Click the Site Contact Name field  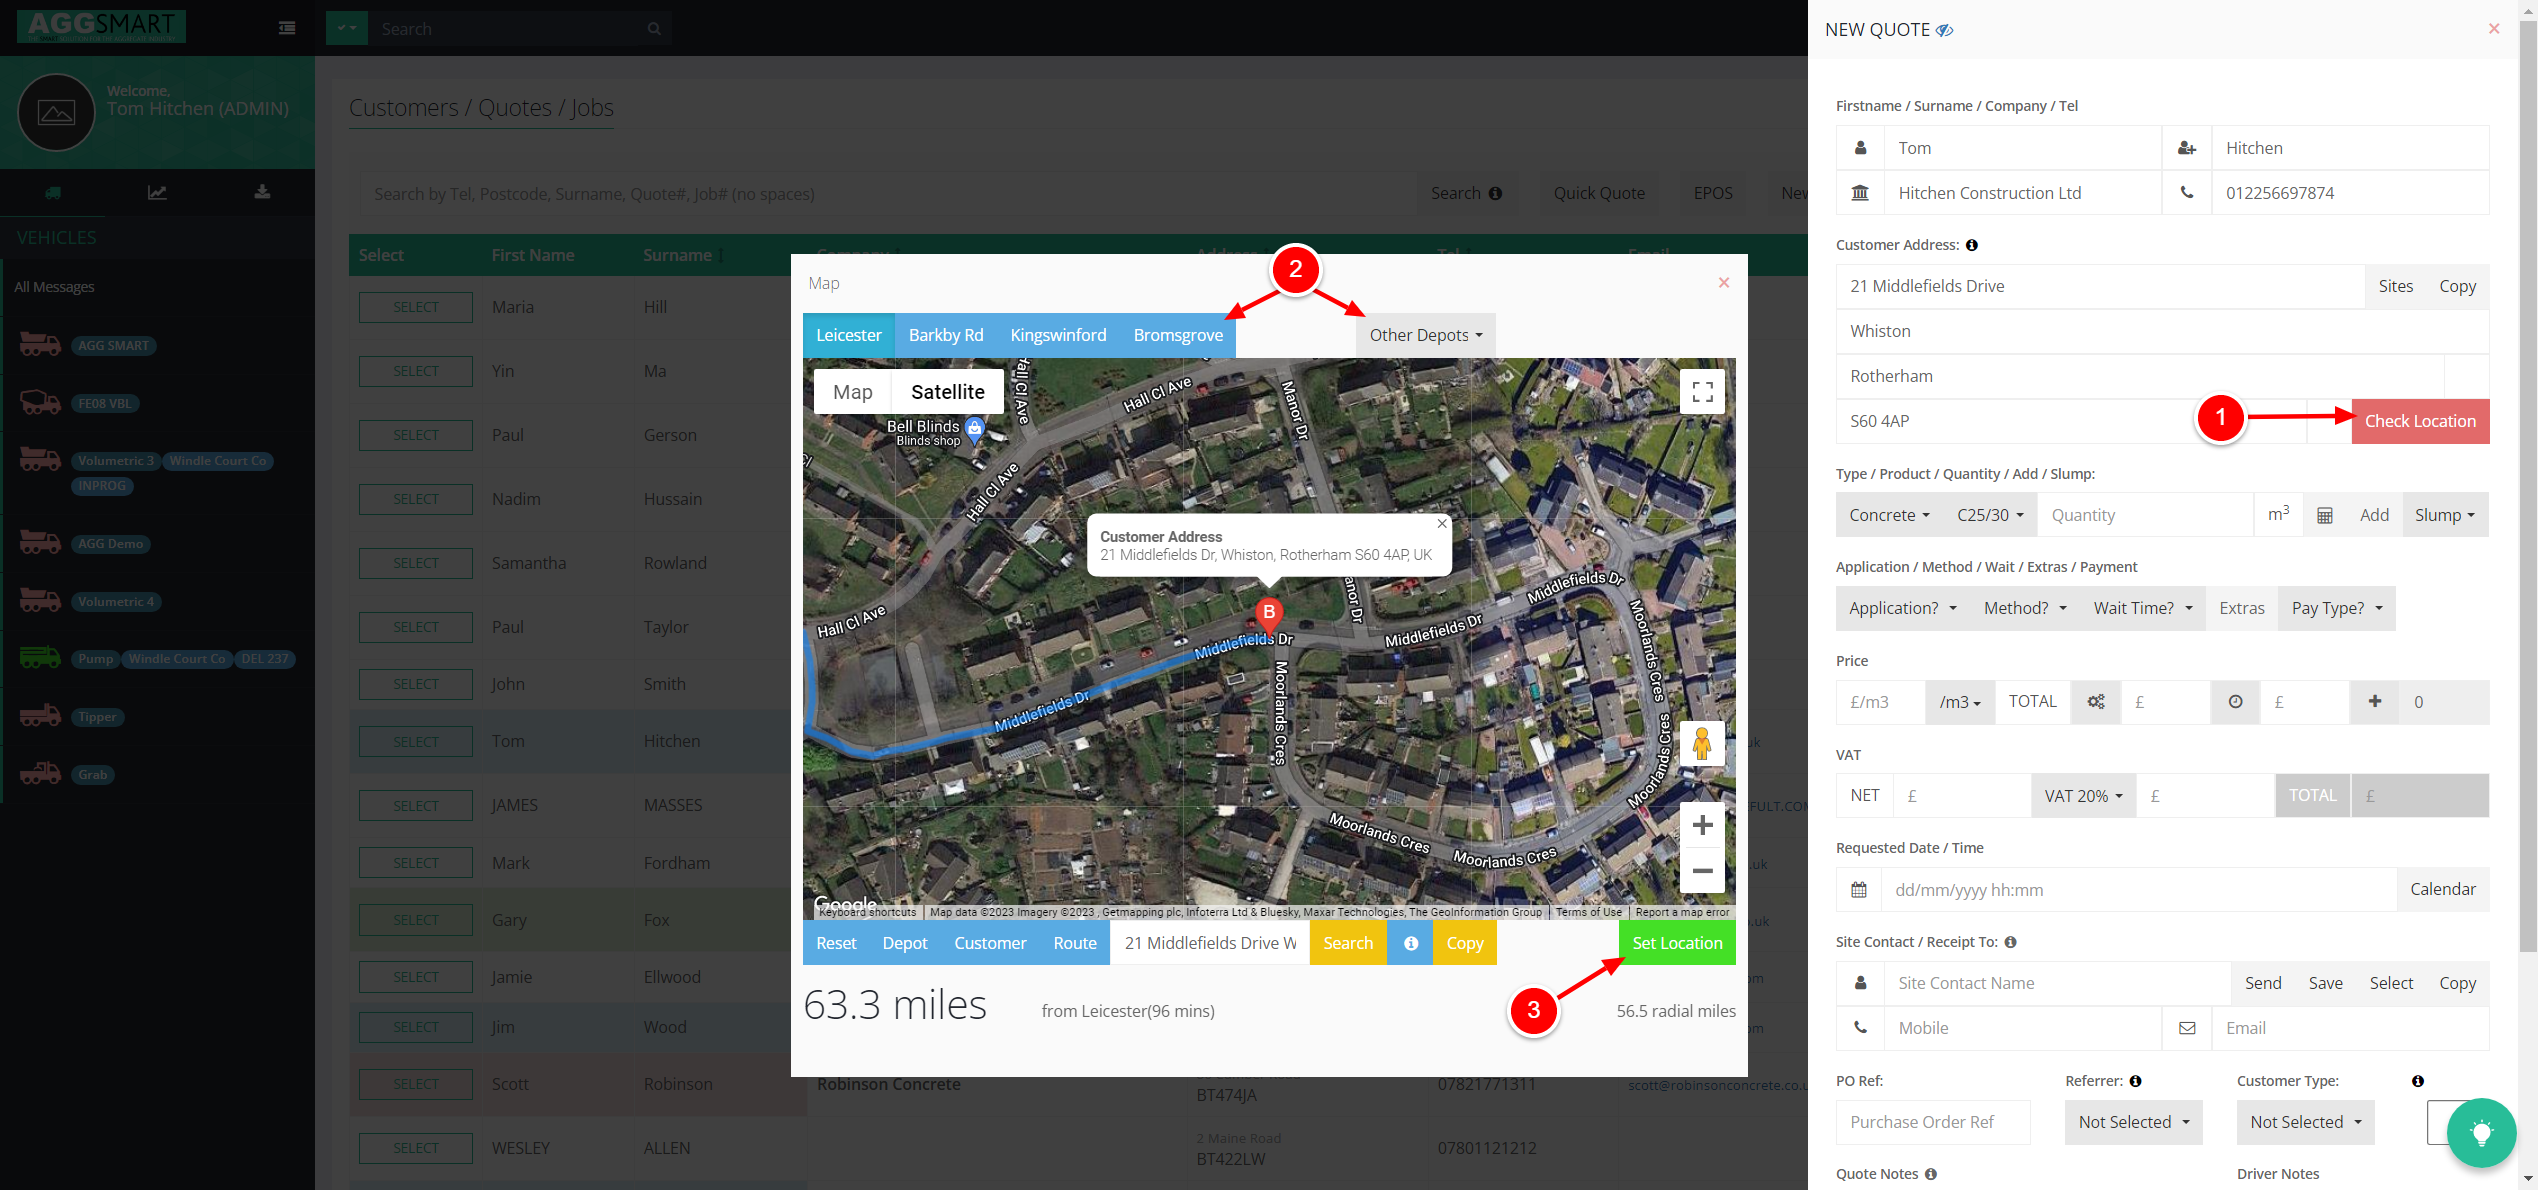2057,983
